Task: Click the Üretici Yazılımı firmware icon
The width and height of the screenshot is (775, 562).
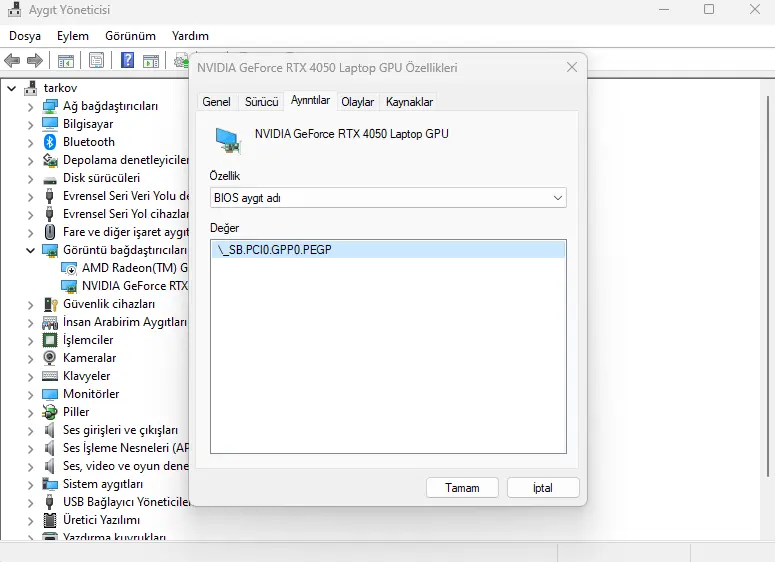Action: [x=50, y=520]
